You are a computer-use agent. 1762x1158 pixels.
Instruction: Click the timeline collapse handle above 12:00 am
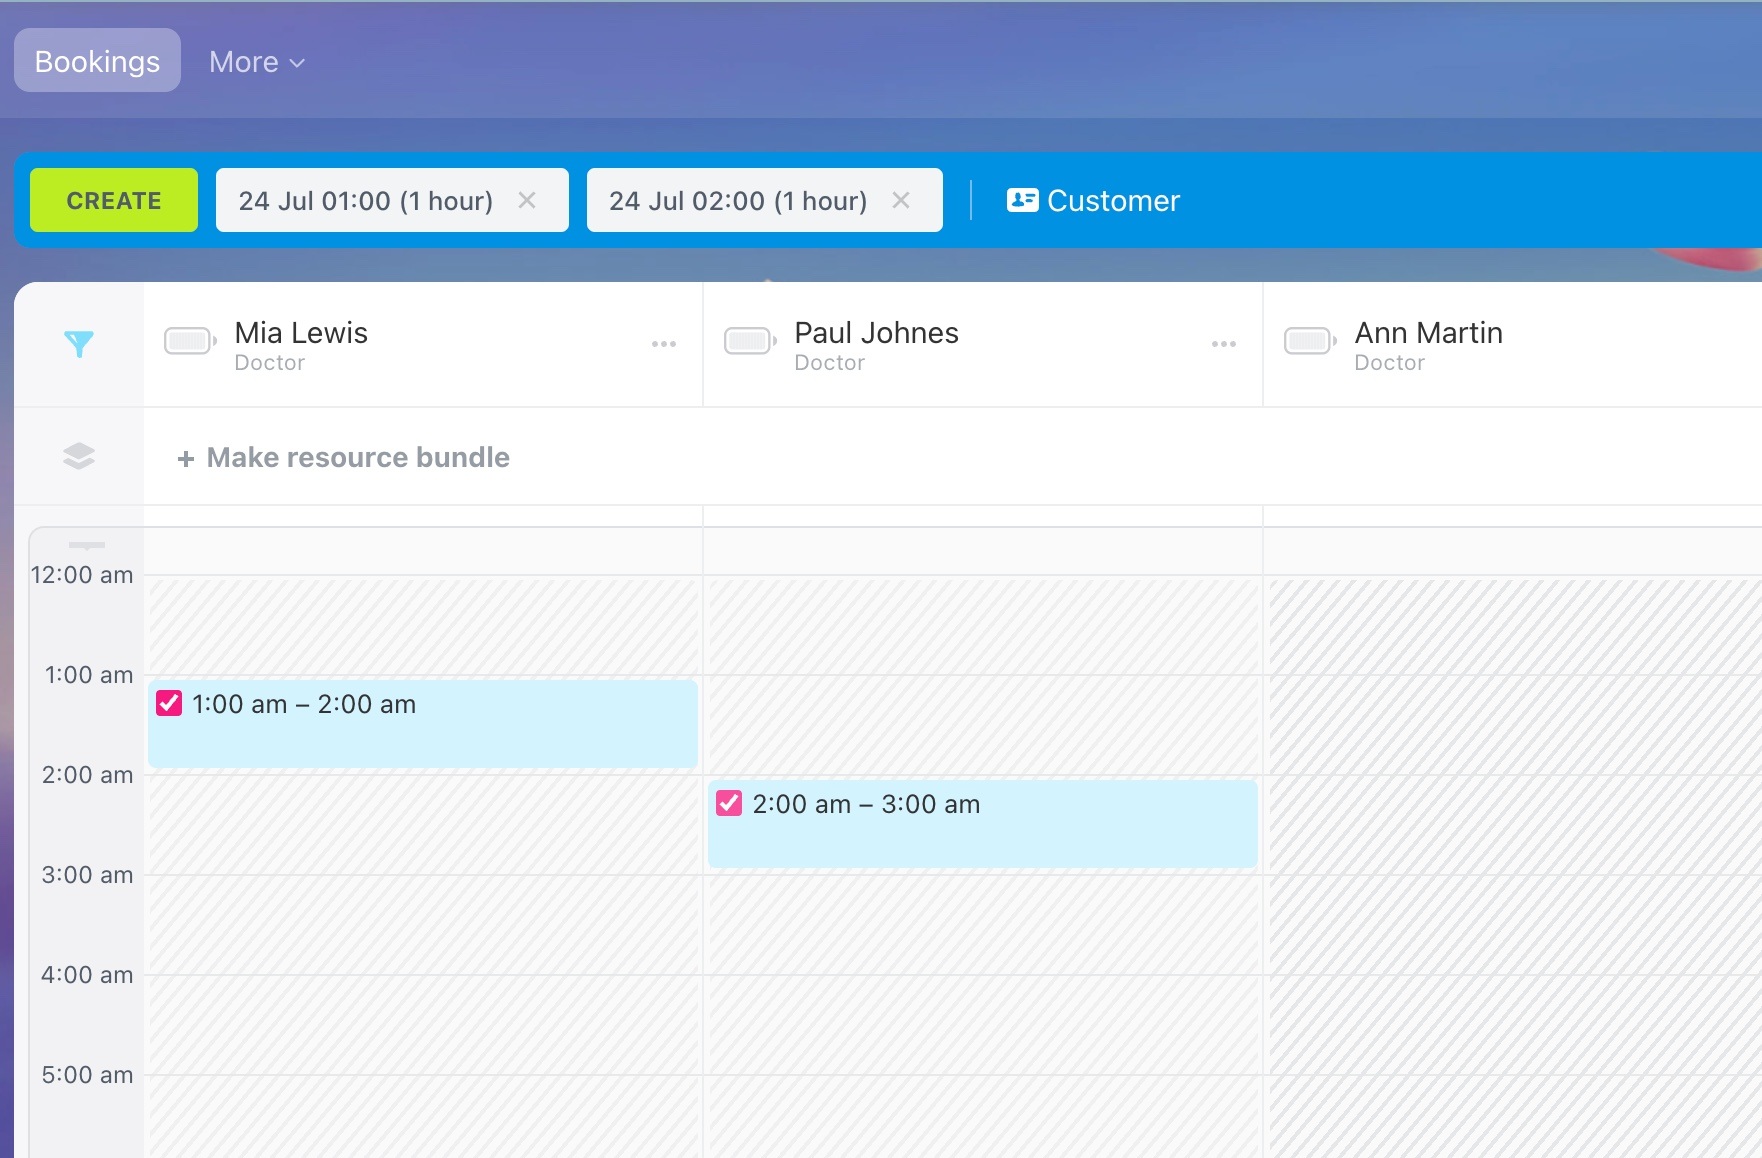pos(87,545)
